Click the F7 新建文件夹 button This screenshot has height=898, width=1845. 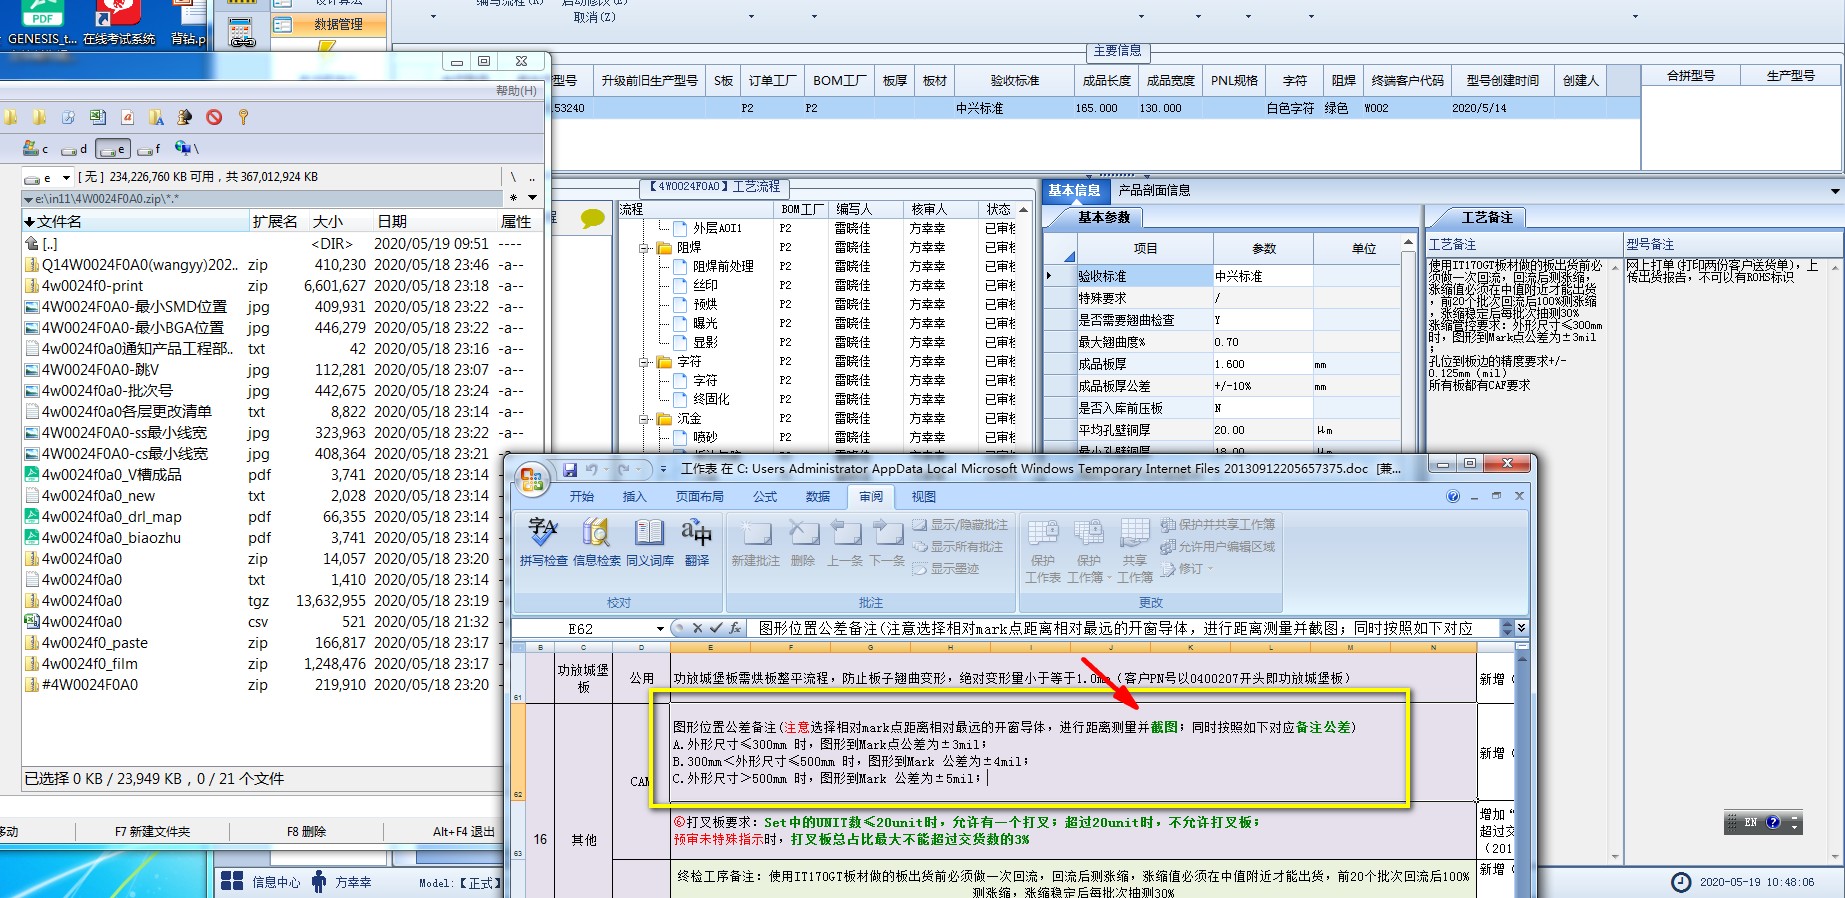152,831
